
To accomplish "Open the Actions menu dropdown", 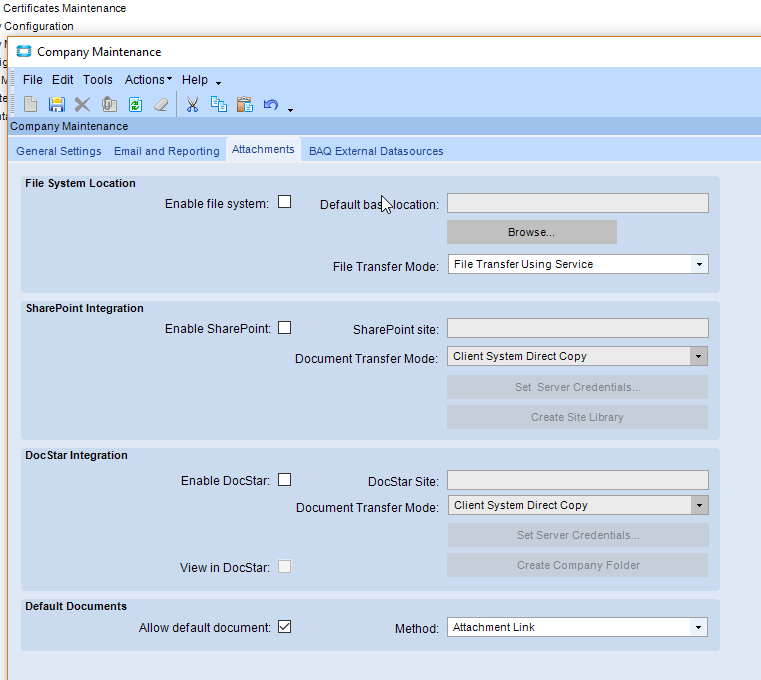I will (x=148, y=80).
